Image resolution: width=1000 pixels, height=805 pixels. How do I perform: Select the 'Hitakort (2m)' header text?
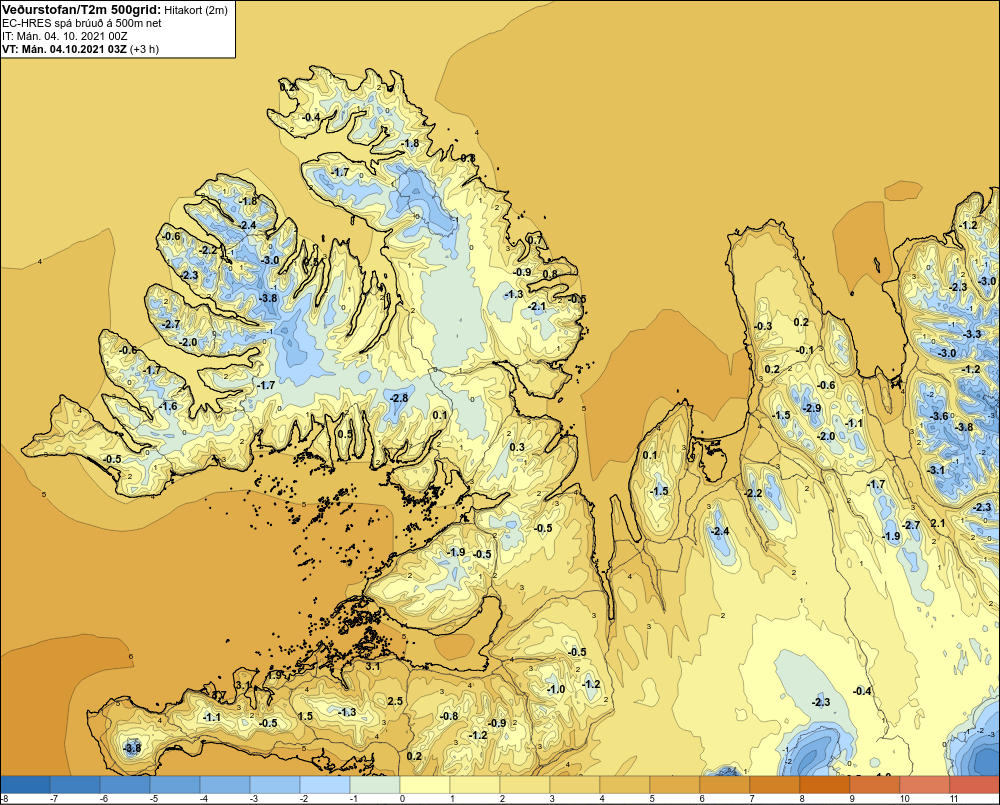point(195,10)
